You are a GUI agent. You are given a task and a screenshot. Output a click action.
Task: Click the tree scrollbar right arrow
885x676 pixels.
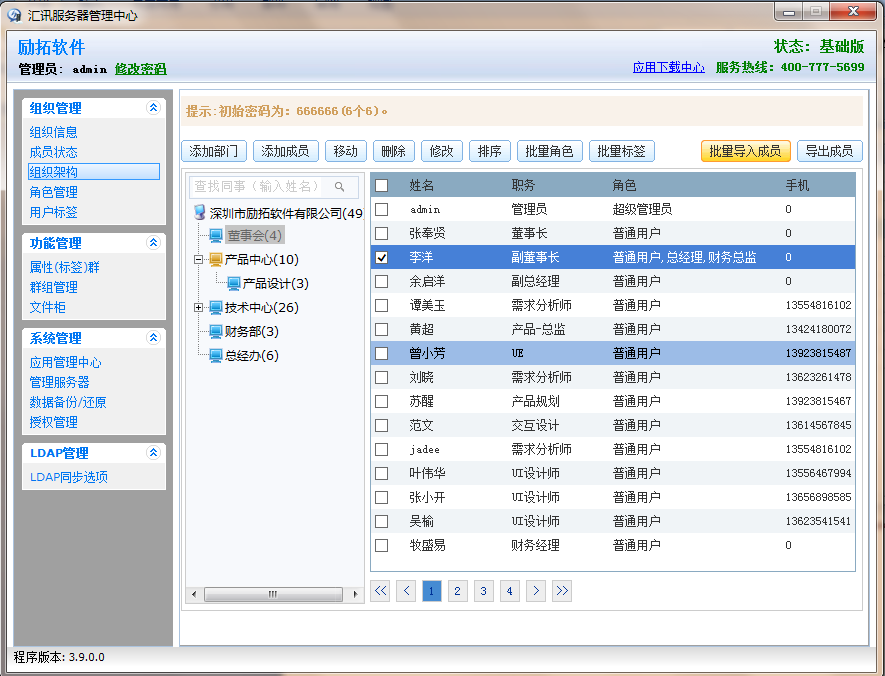tap(355, 594)
